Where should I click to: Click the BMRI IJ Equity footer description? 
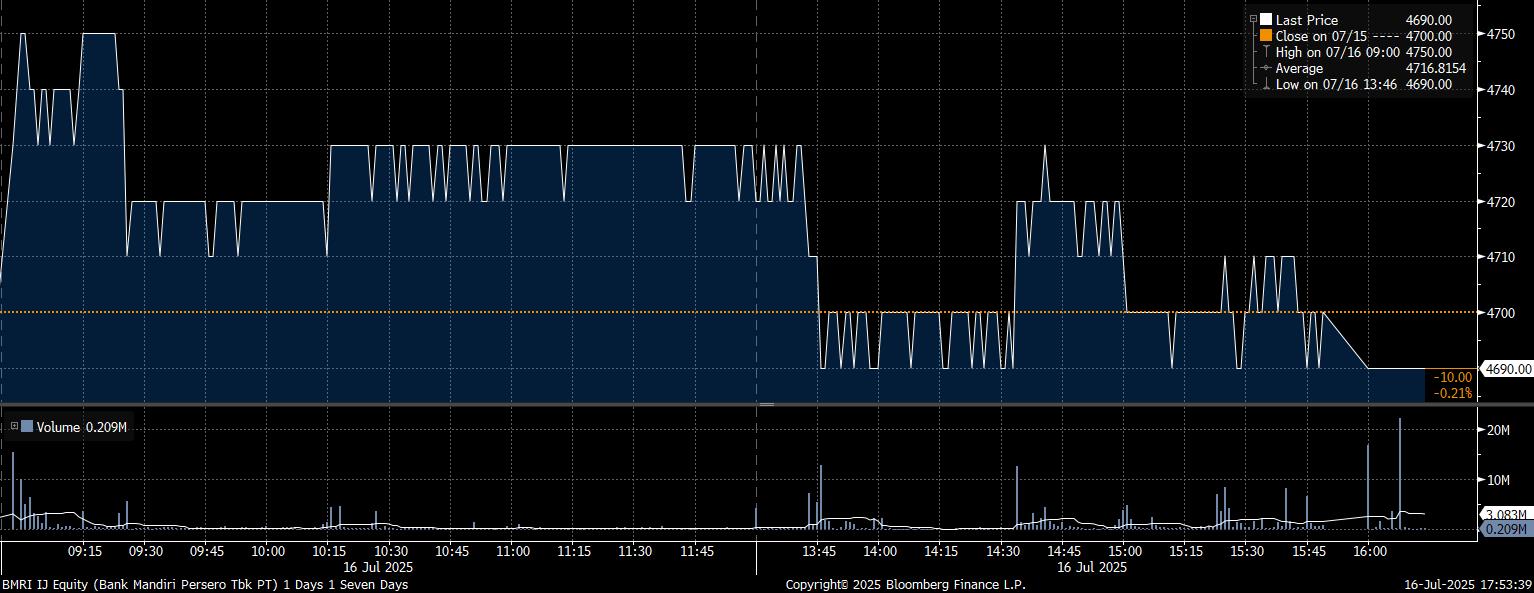[x=205, y=584]
